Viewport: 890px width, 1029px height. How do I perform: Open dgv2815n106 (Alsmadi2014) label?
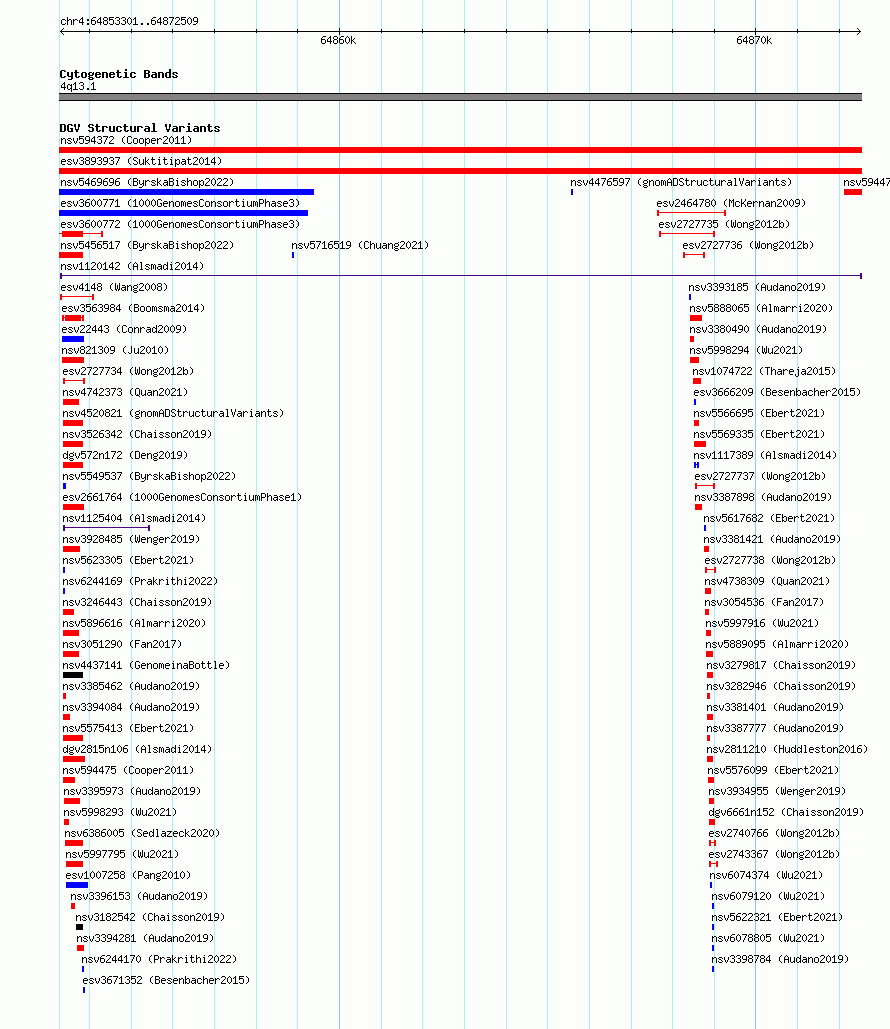pyautogui.click(x=137, y=749)
